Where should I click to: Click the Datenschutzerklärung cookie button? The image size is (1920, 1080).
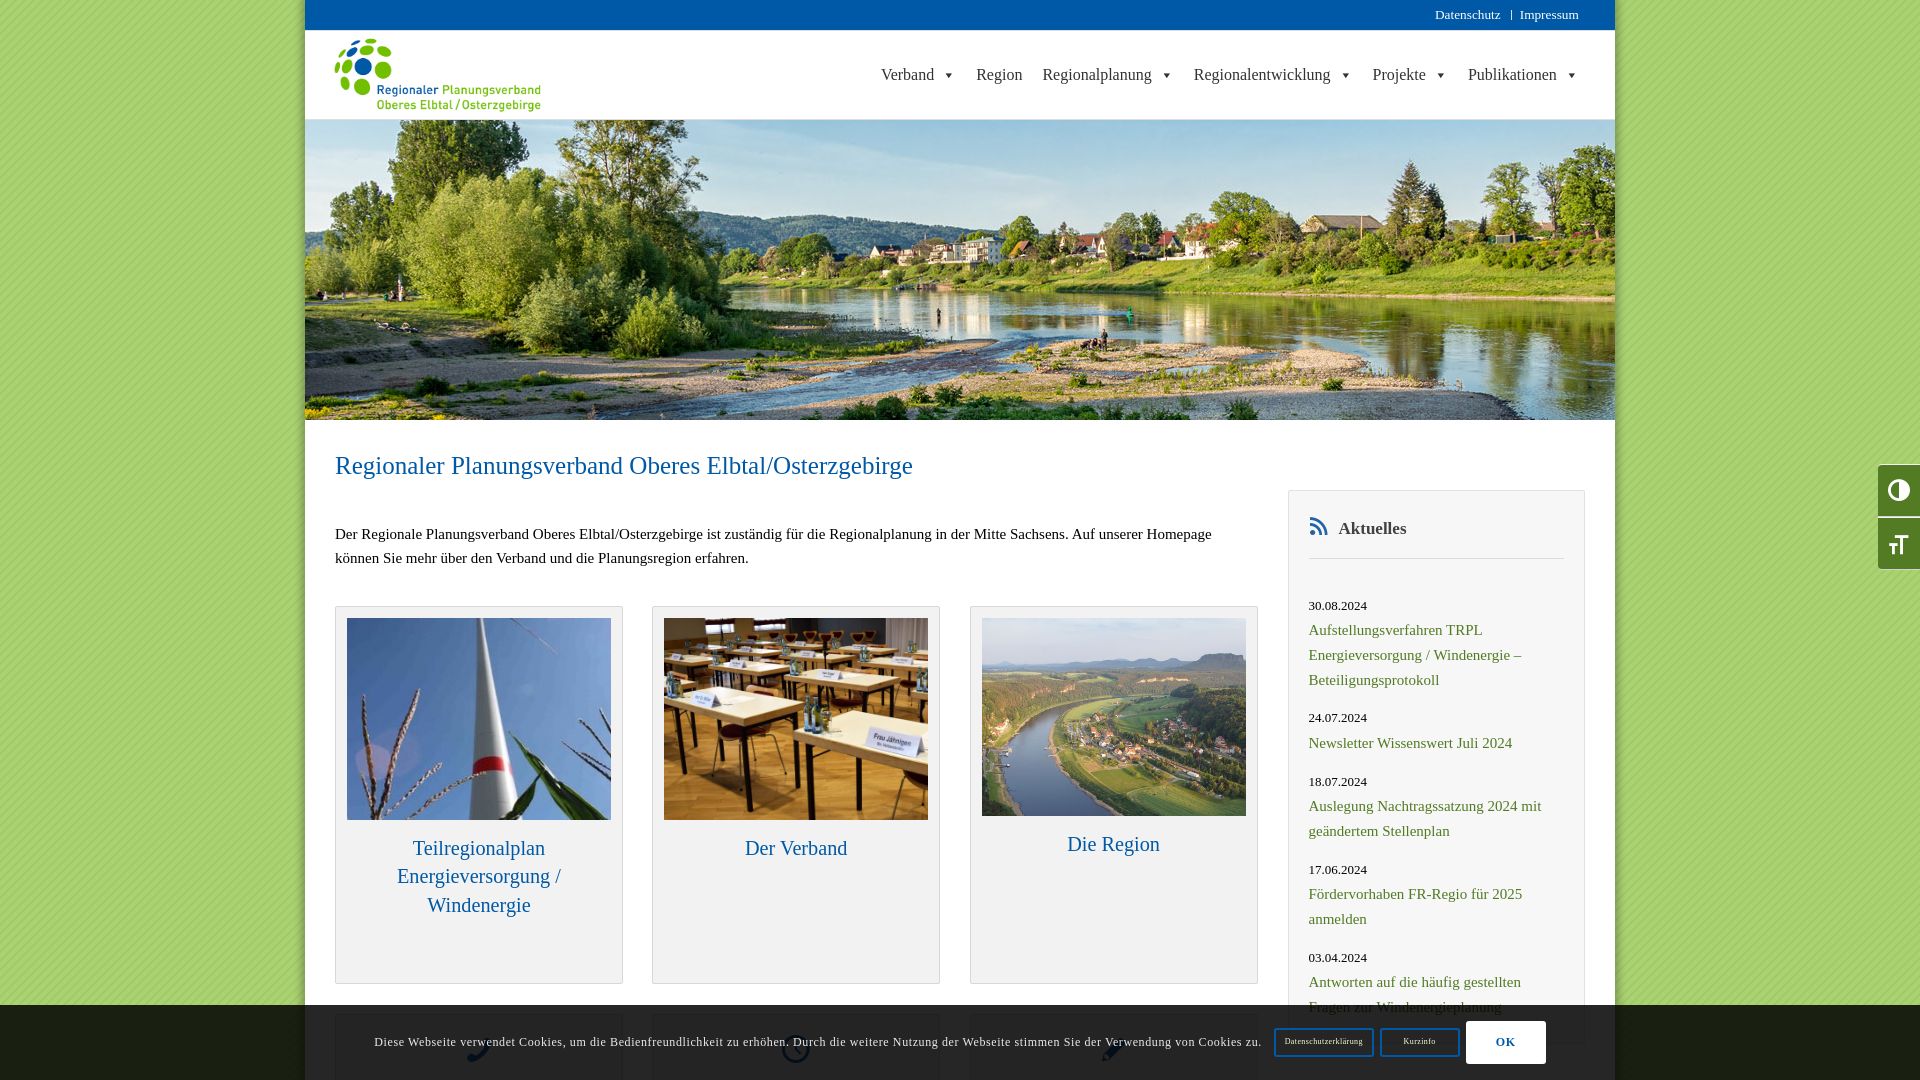click(x=1323, y=1042)
